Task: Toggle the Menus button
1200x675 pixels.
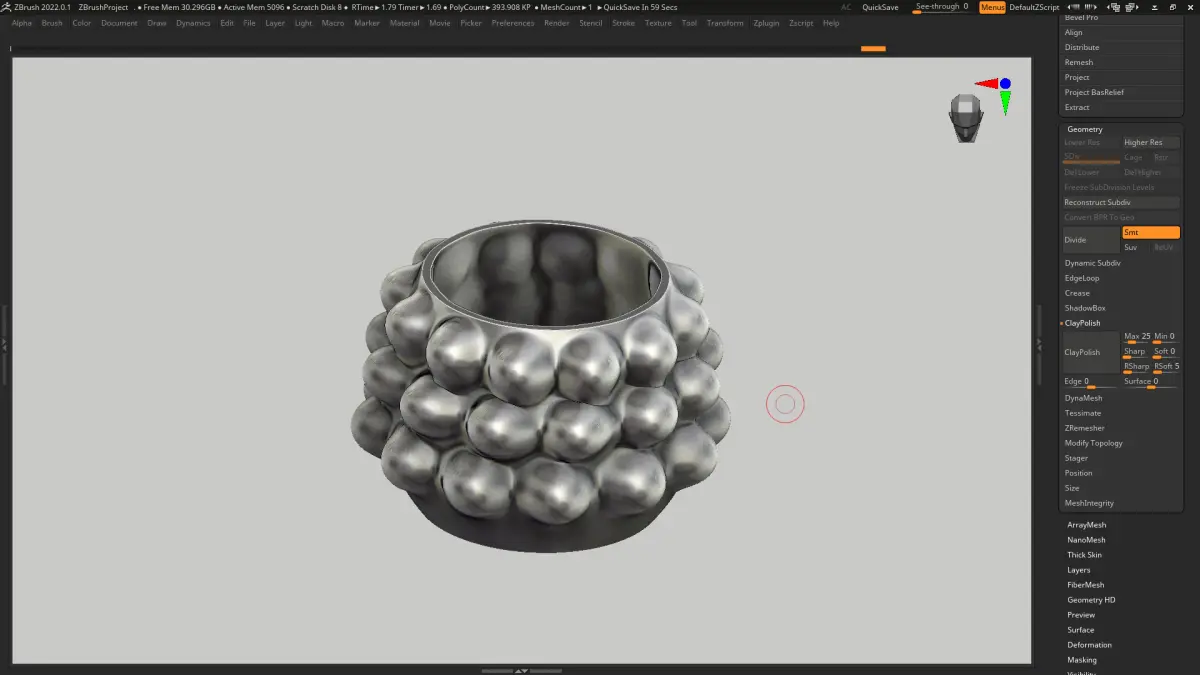Action: [x=993, y=7]
